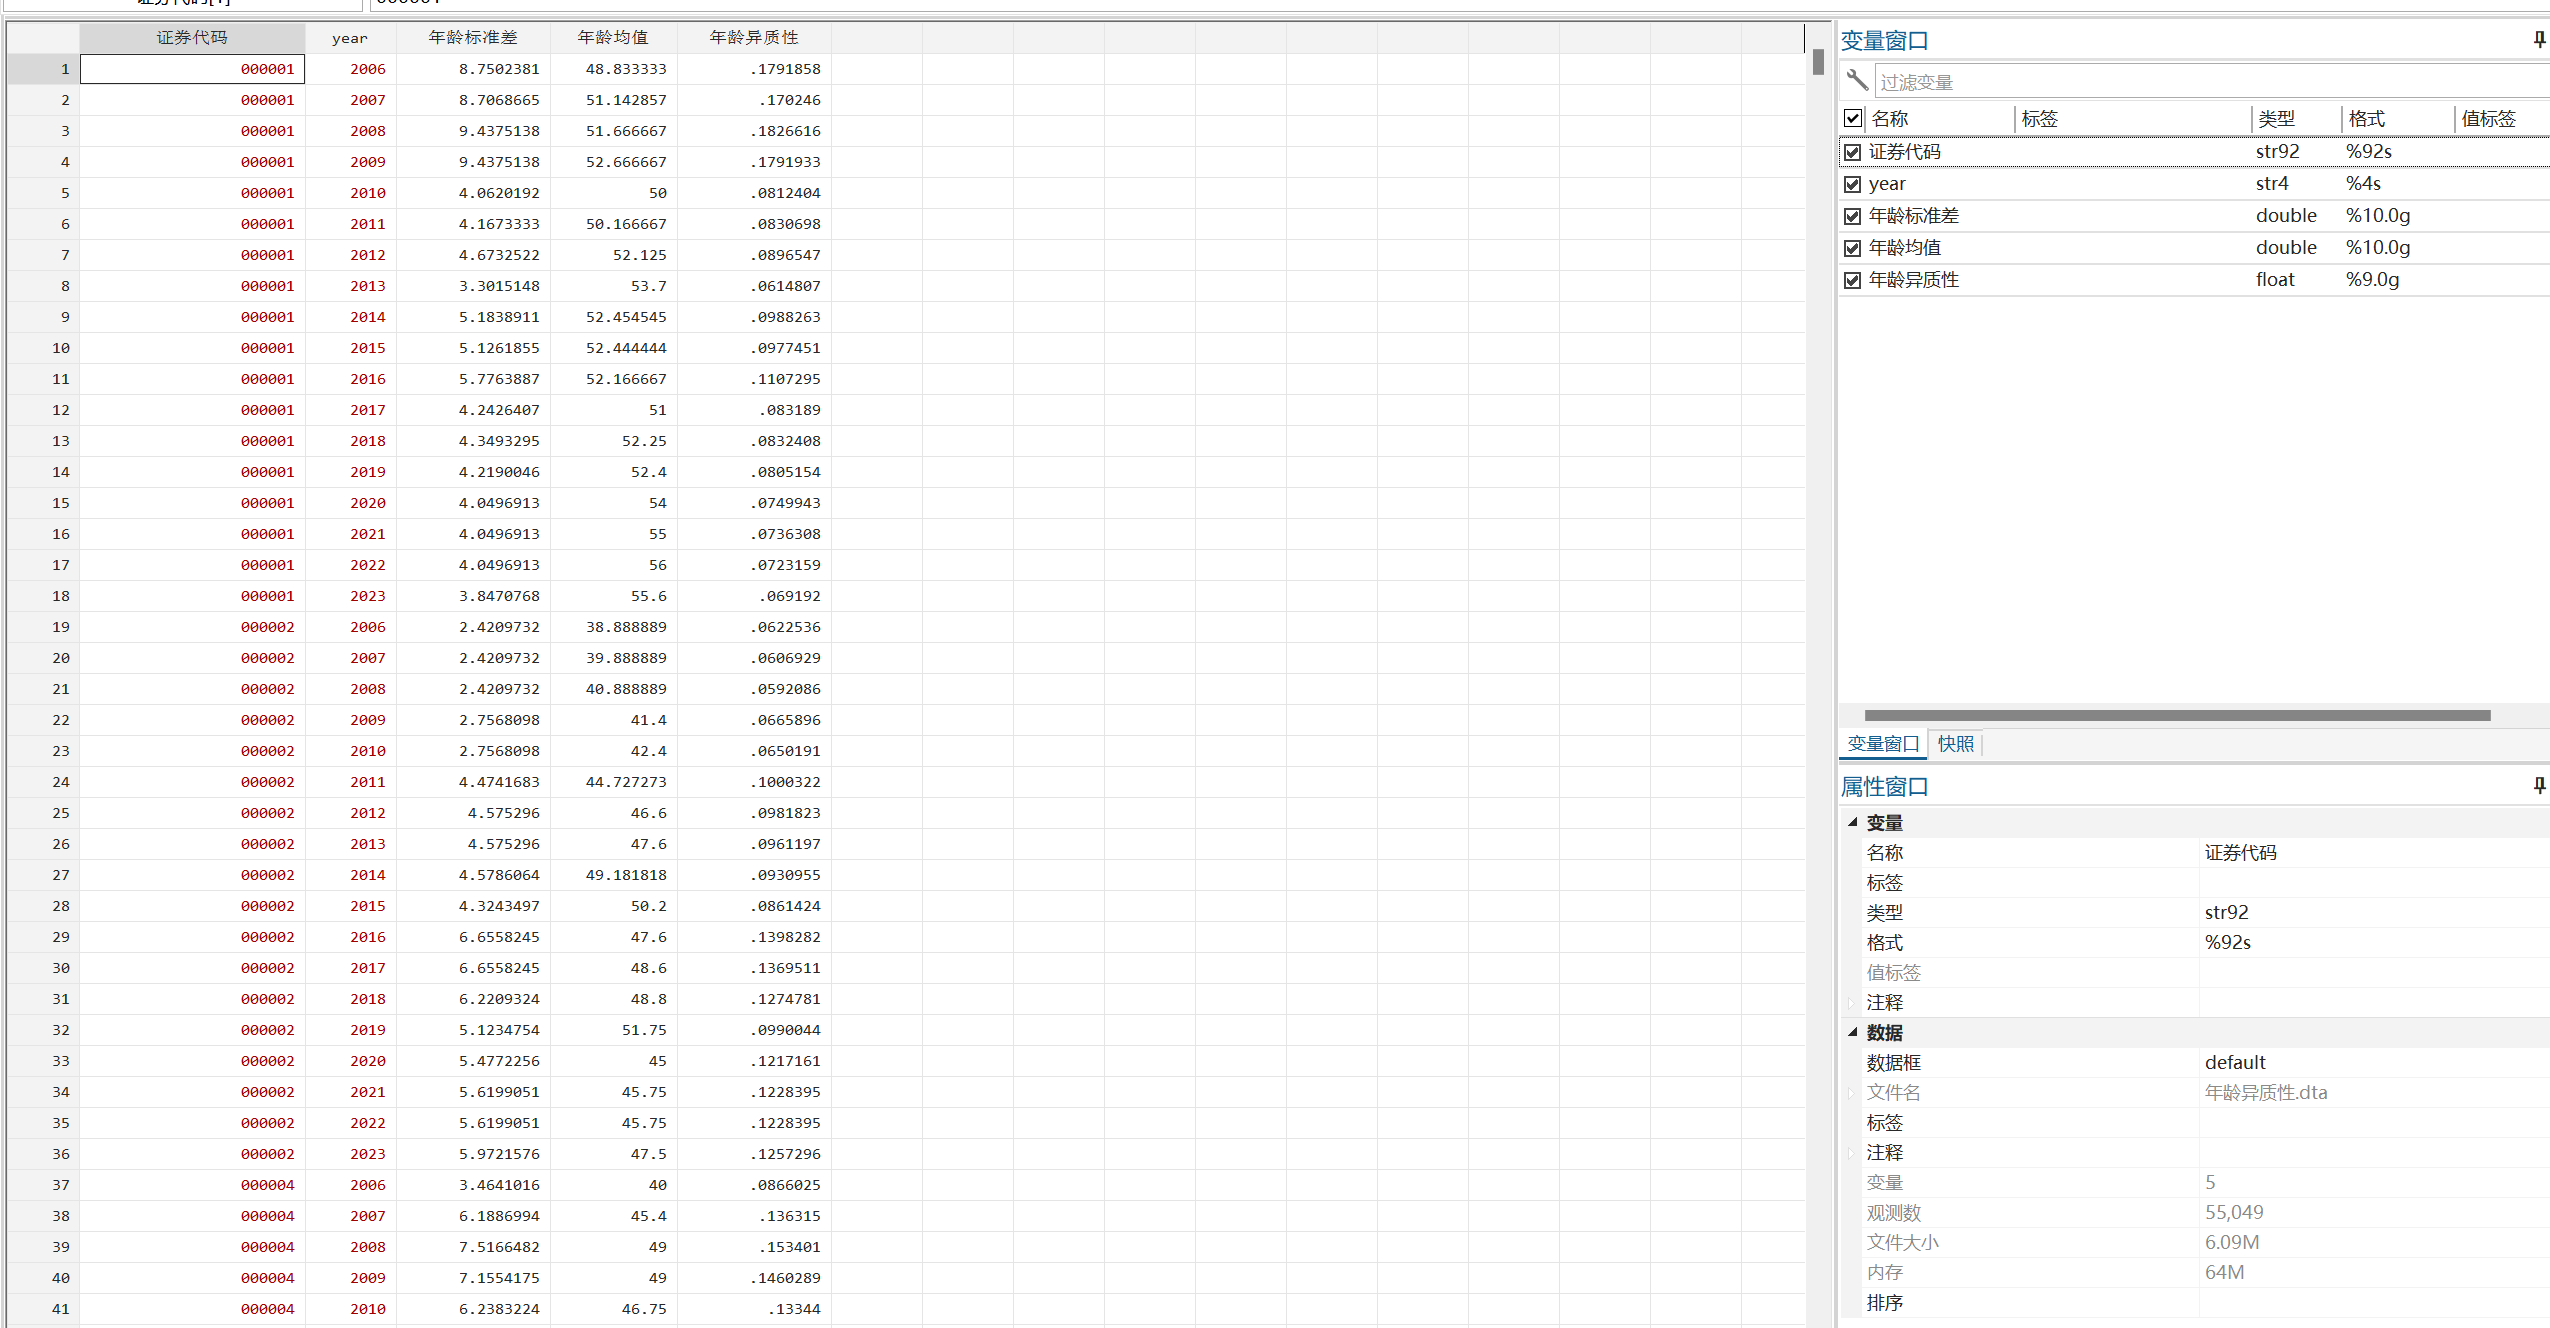Viewport: 2550px width, 1328px height.
Task: Sort variables by the 类型 column header
Action: coord(2276,118)
